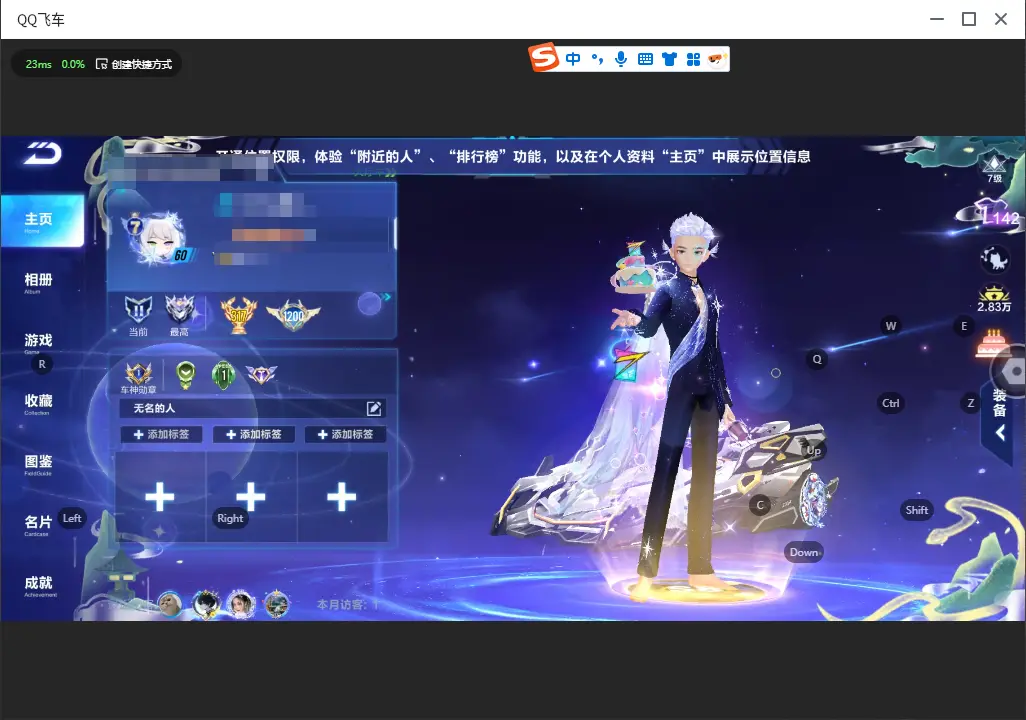Click the back arrow logo icon

click(x=43, y=153)
